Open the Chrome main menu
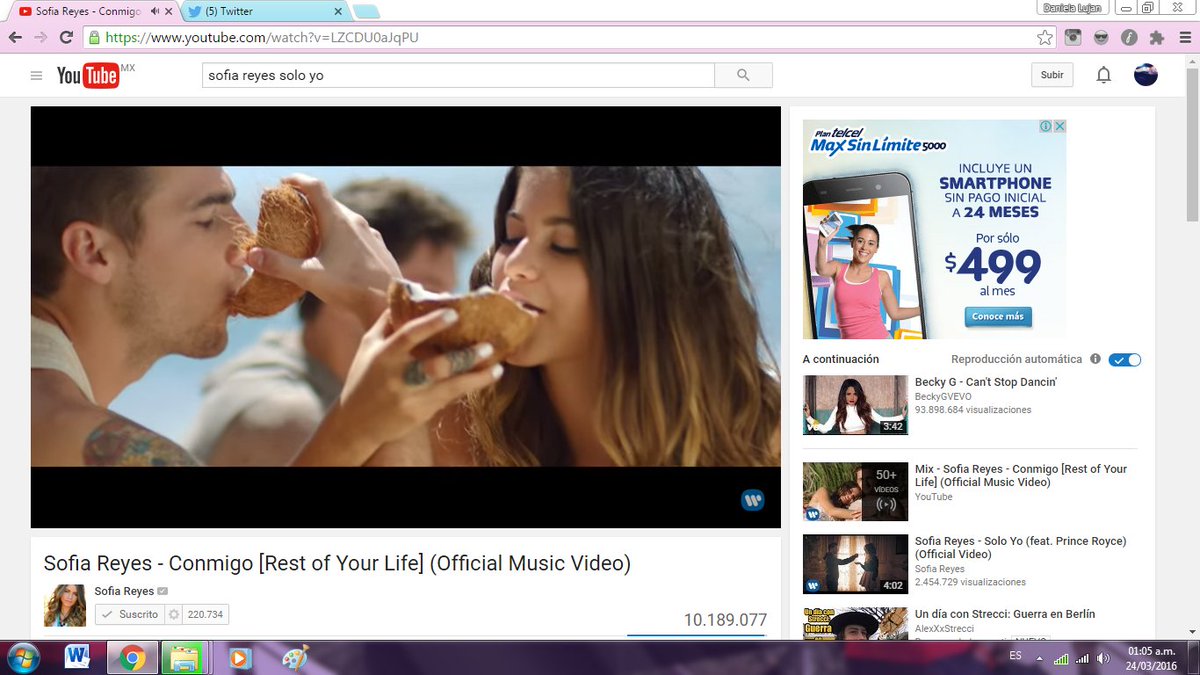The image size is (1200, 675). (x=1184, y=38)
